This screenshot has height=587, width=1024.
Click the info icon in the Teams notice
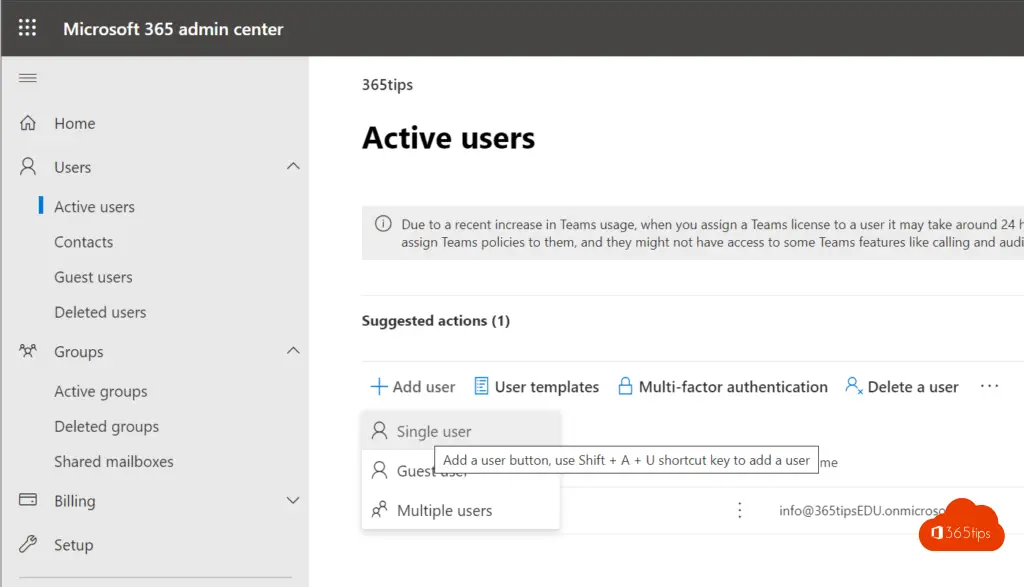click(383, 225)
